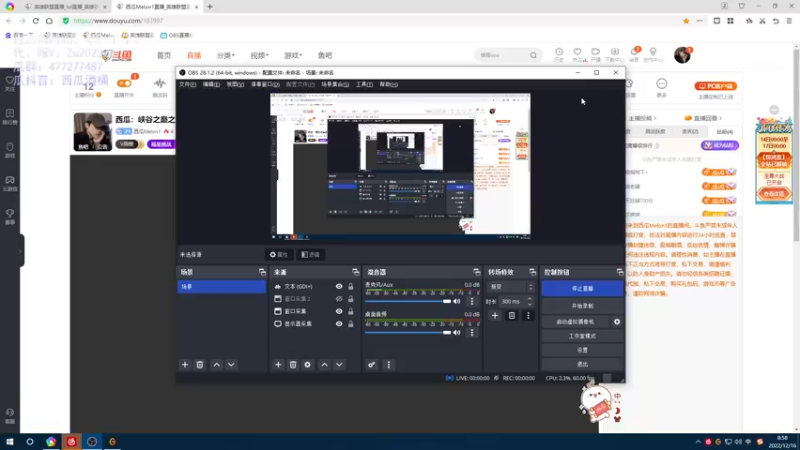Add a new scene with the plus icon
Image resolution: width=800 pixels, height=450 pixels.
click(185, 365)
